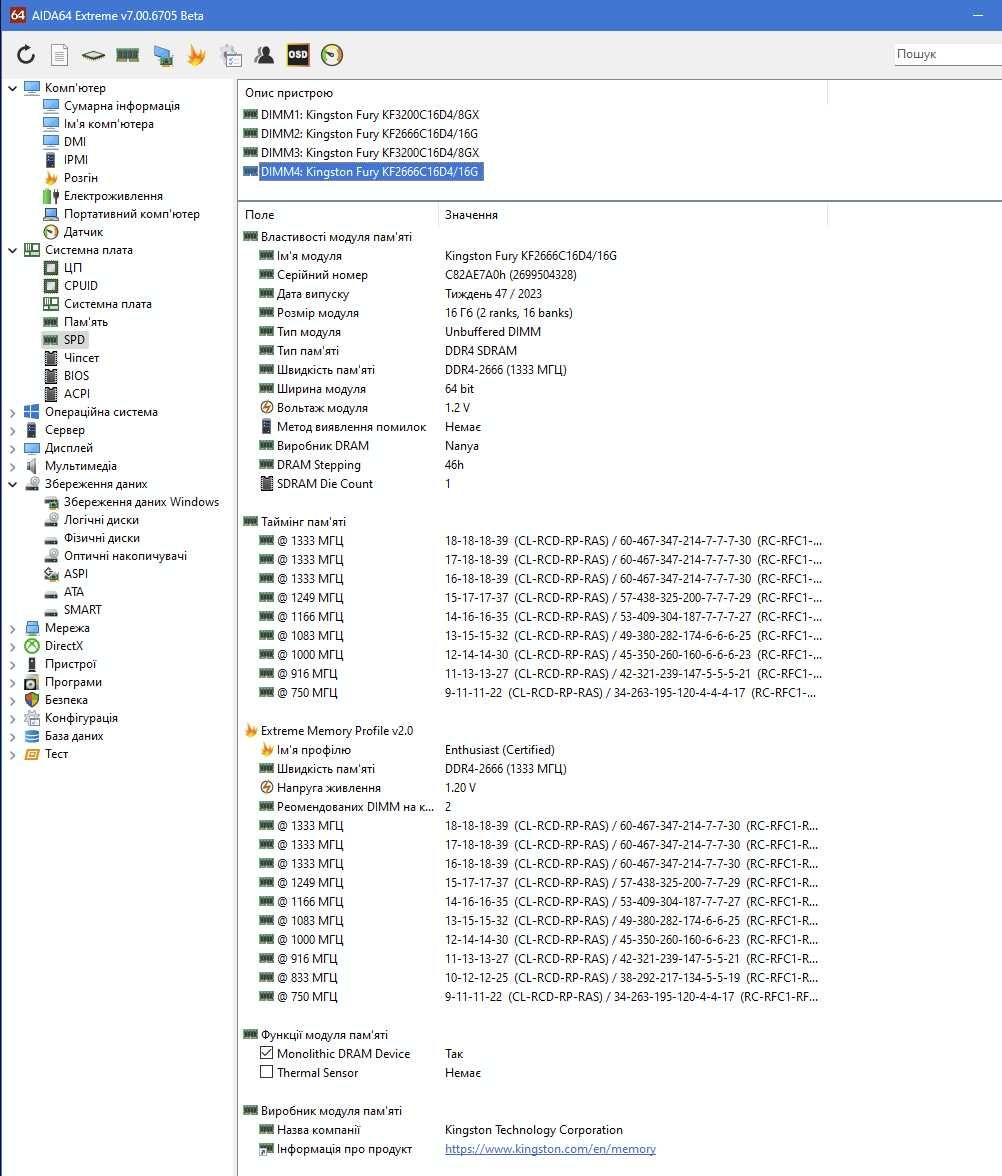Open the ATA tree item
Screen dimensions: 1002x1176
[x=74, y=592]
